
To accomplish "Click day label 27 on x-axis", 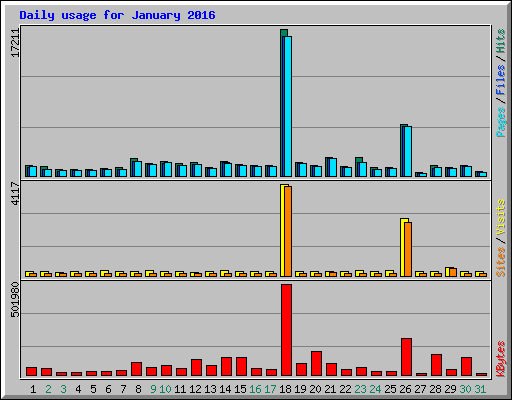I will click(x=420, y=389).
